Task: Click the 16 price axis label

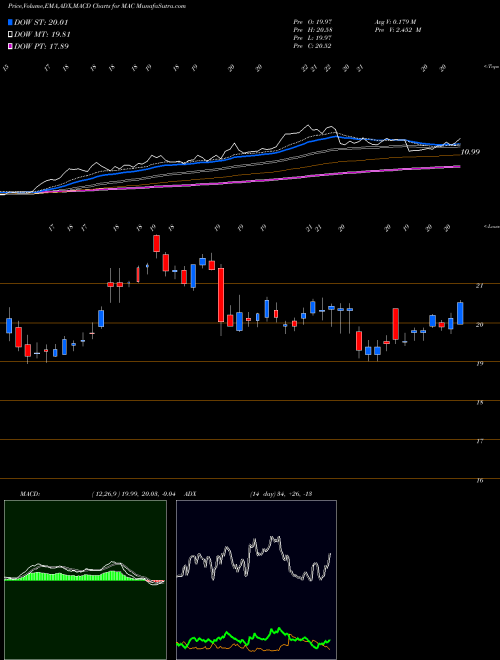Action: [479, 480]
